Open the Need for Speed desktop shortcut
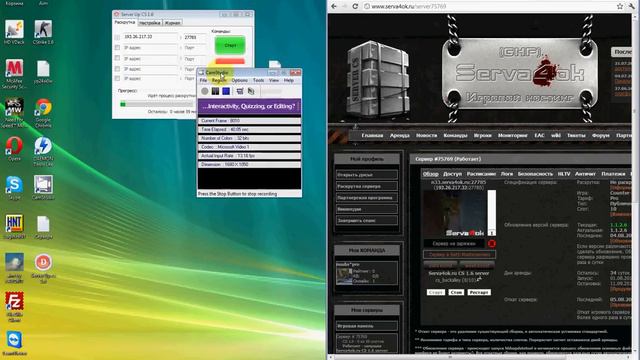The image size is (640, 360). coord(14,113)
